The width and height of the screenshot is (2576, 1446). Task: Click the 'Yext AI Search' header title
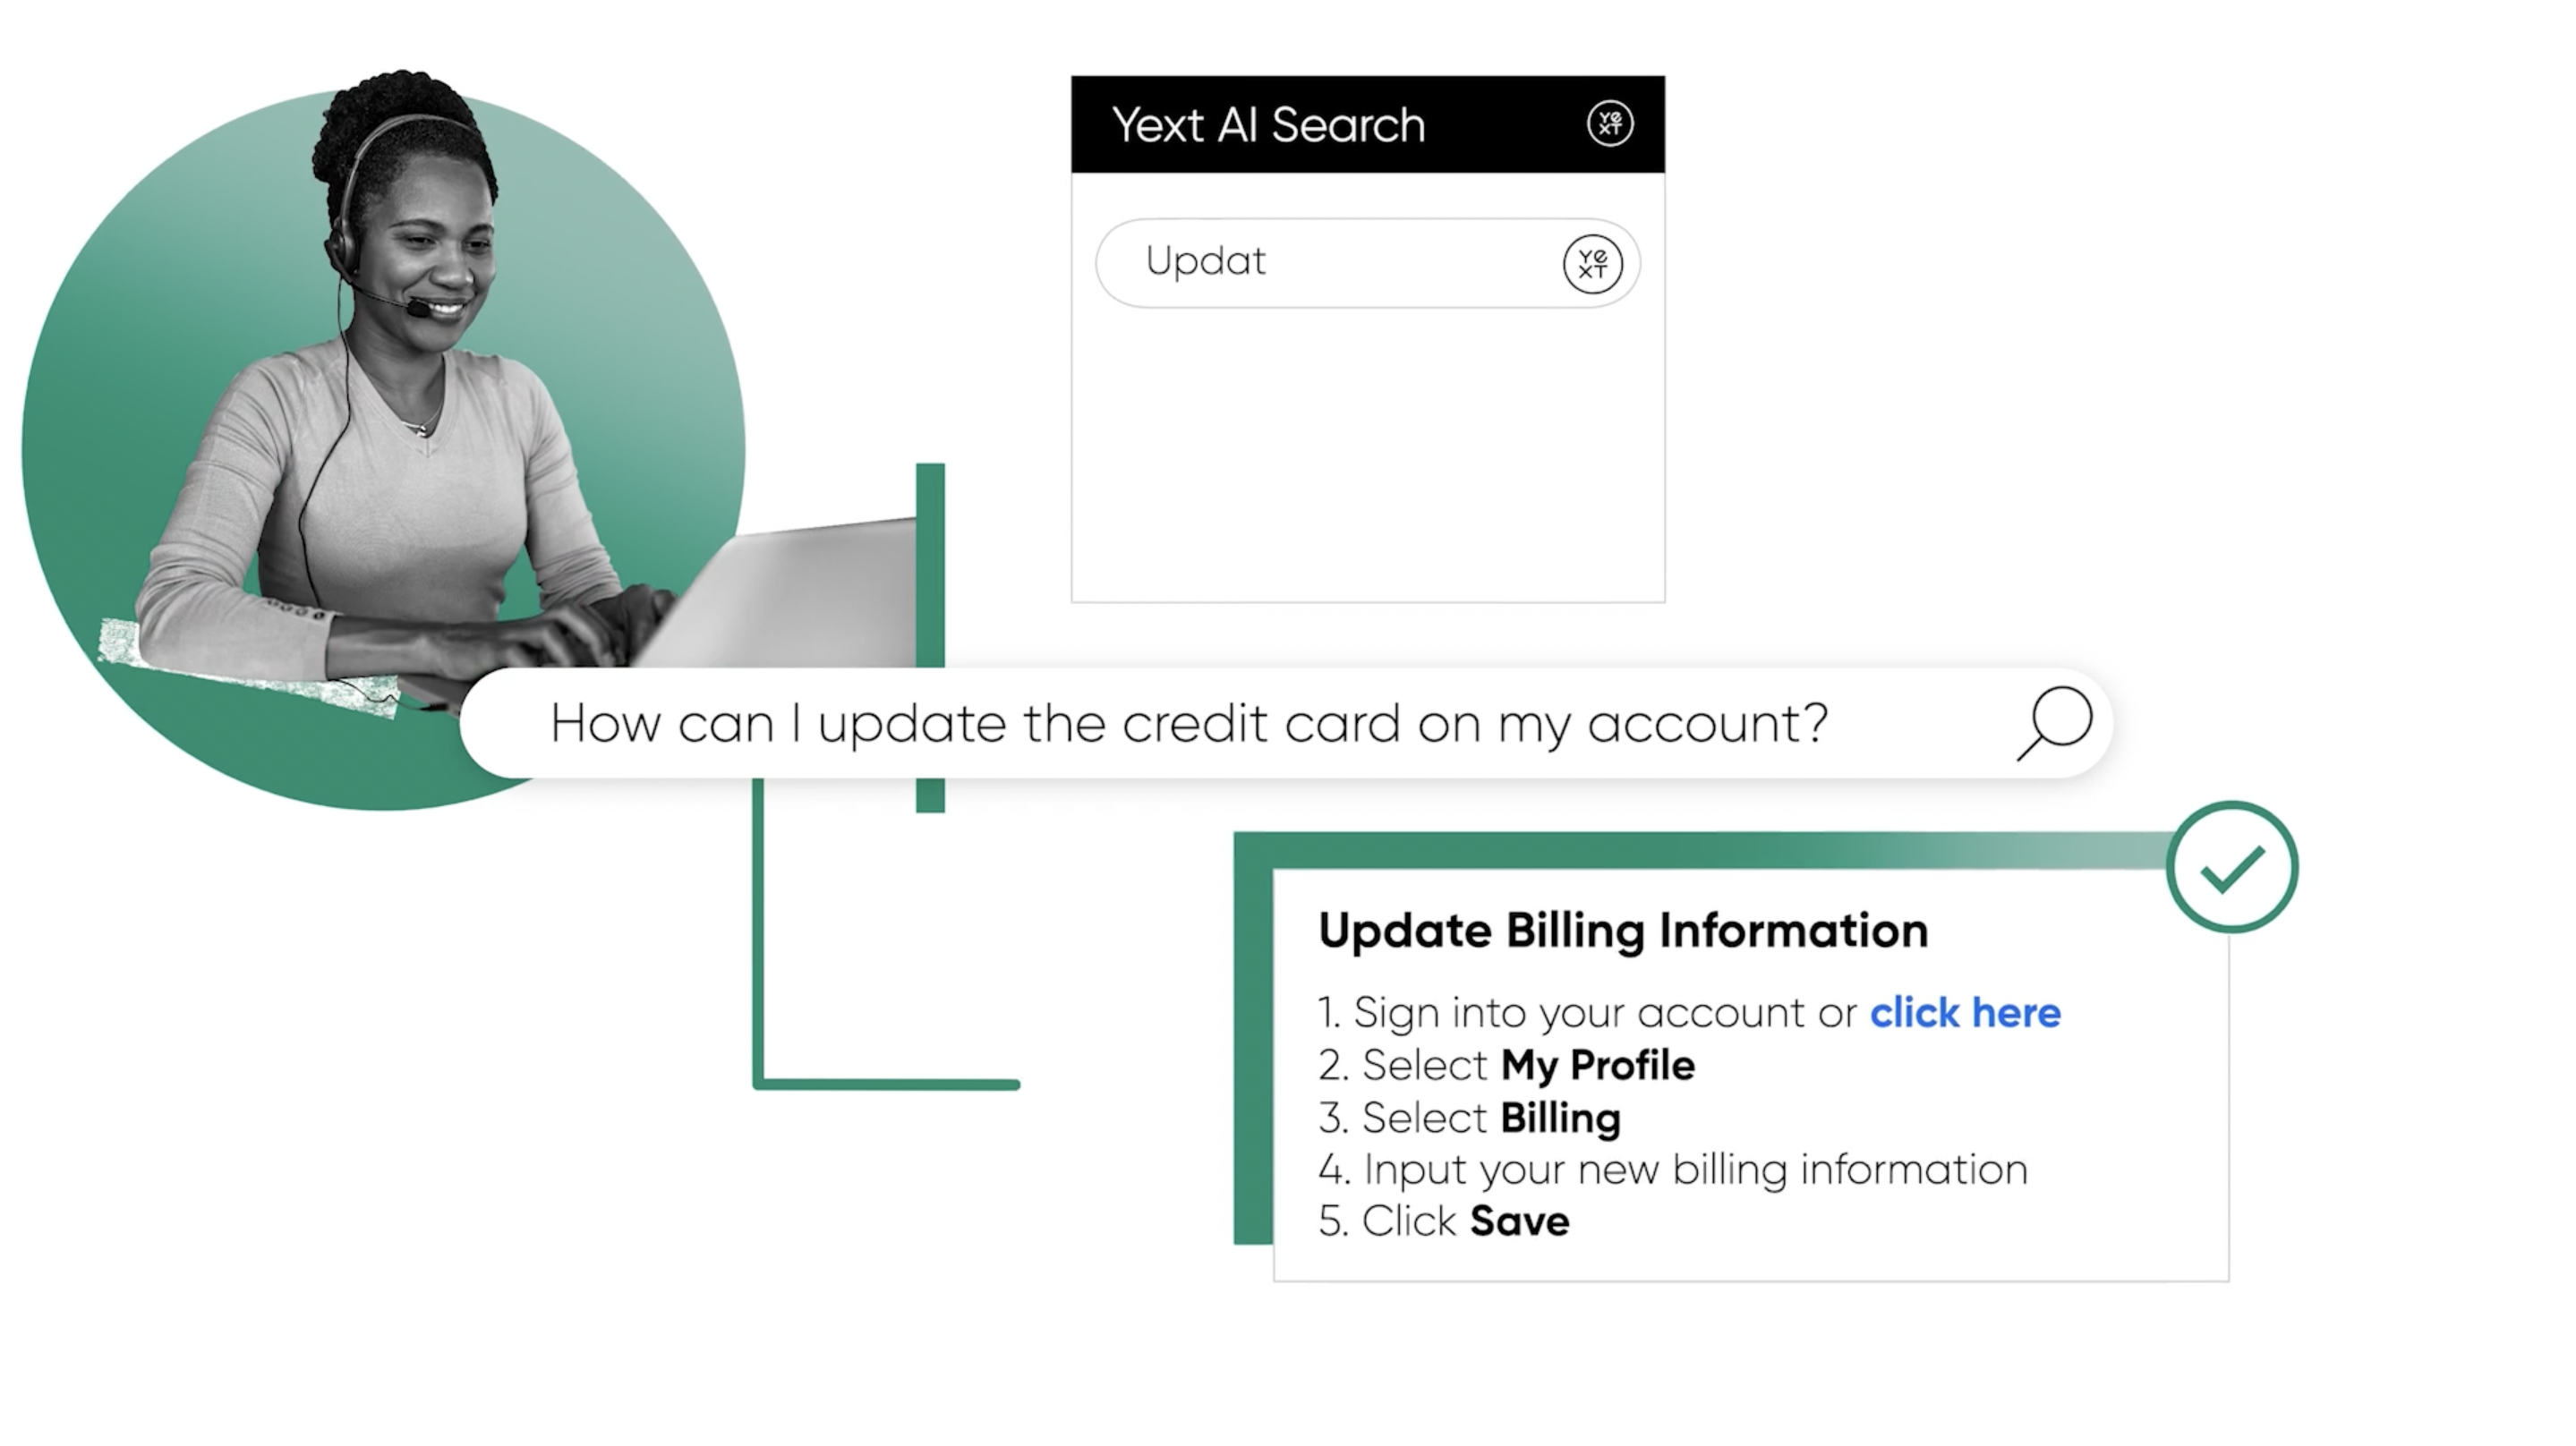pyautogui.click(x=1268, y=125)
